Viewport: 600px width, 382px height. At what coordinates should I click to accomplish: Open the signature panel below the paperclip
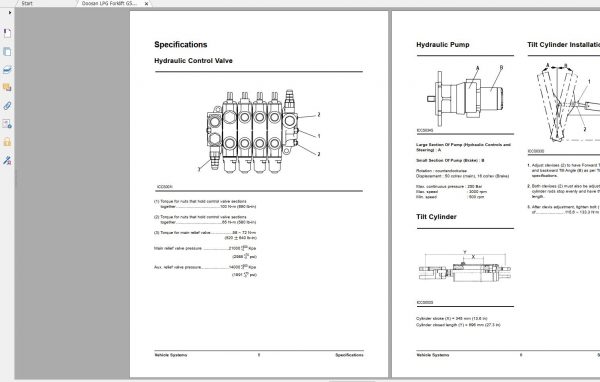click(x=7, y=124)
